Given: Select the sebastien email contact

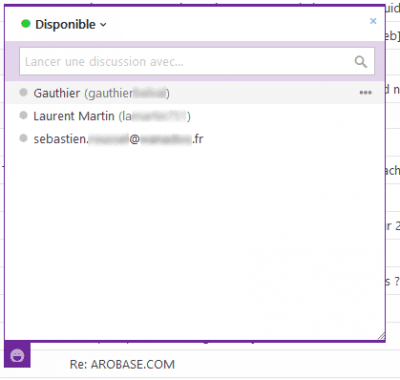Looking at the screenshot, I should pyautogui.click(x=195, y=139).
